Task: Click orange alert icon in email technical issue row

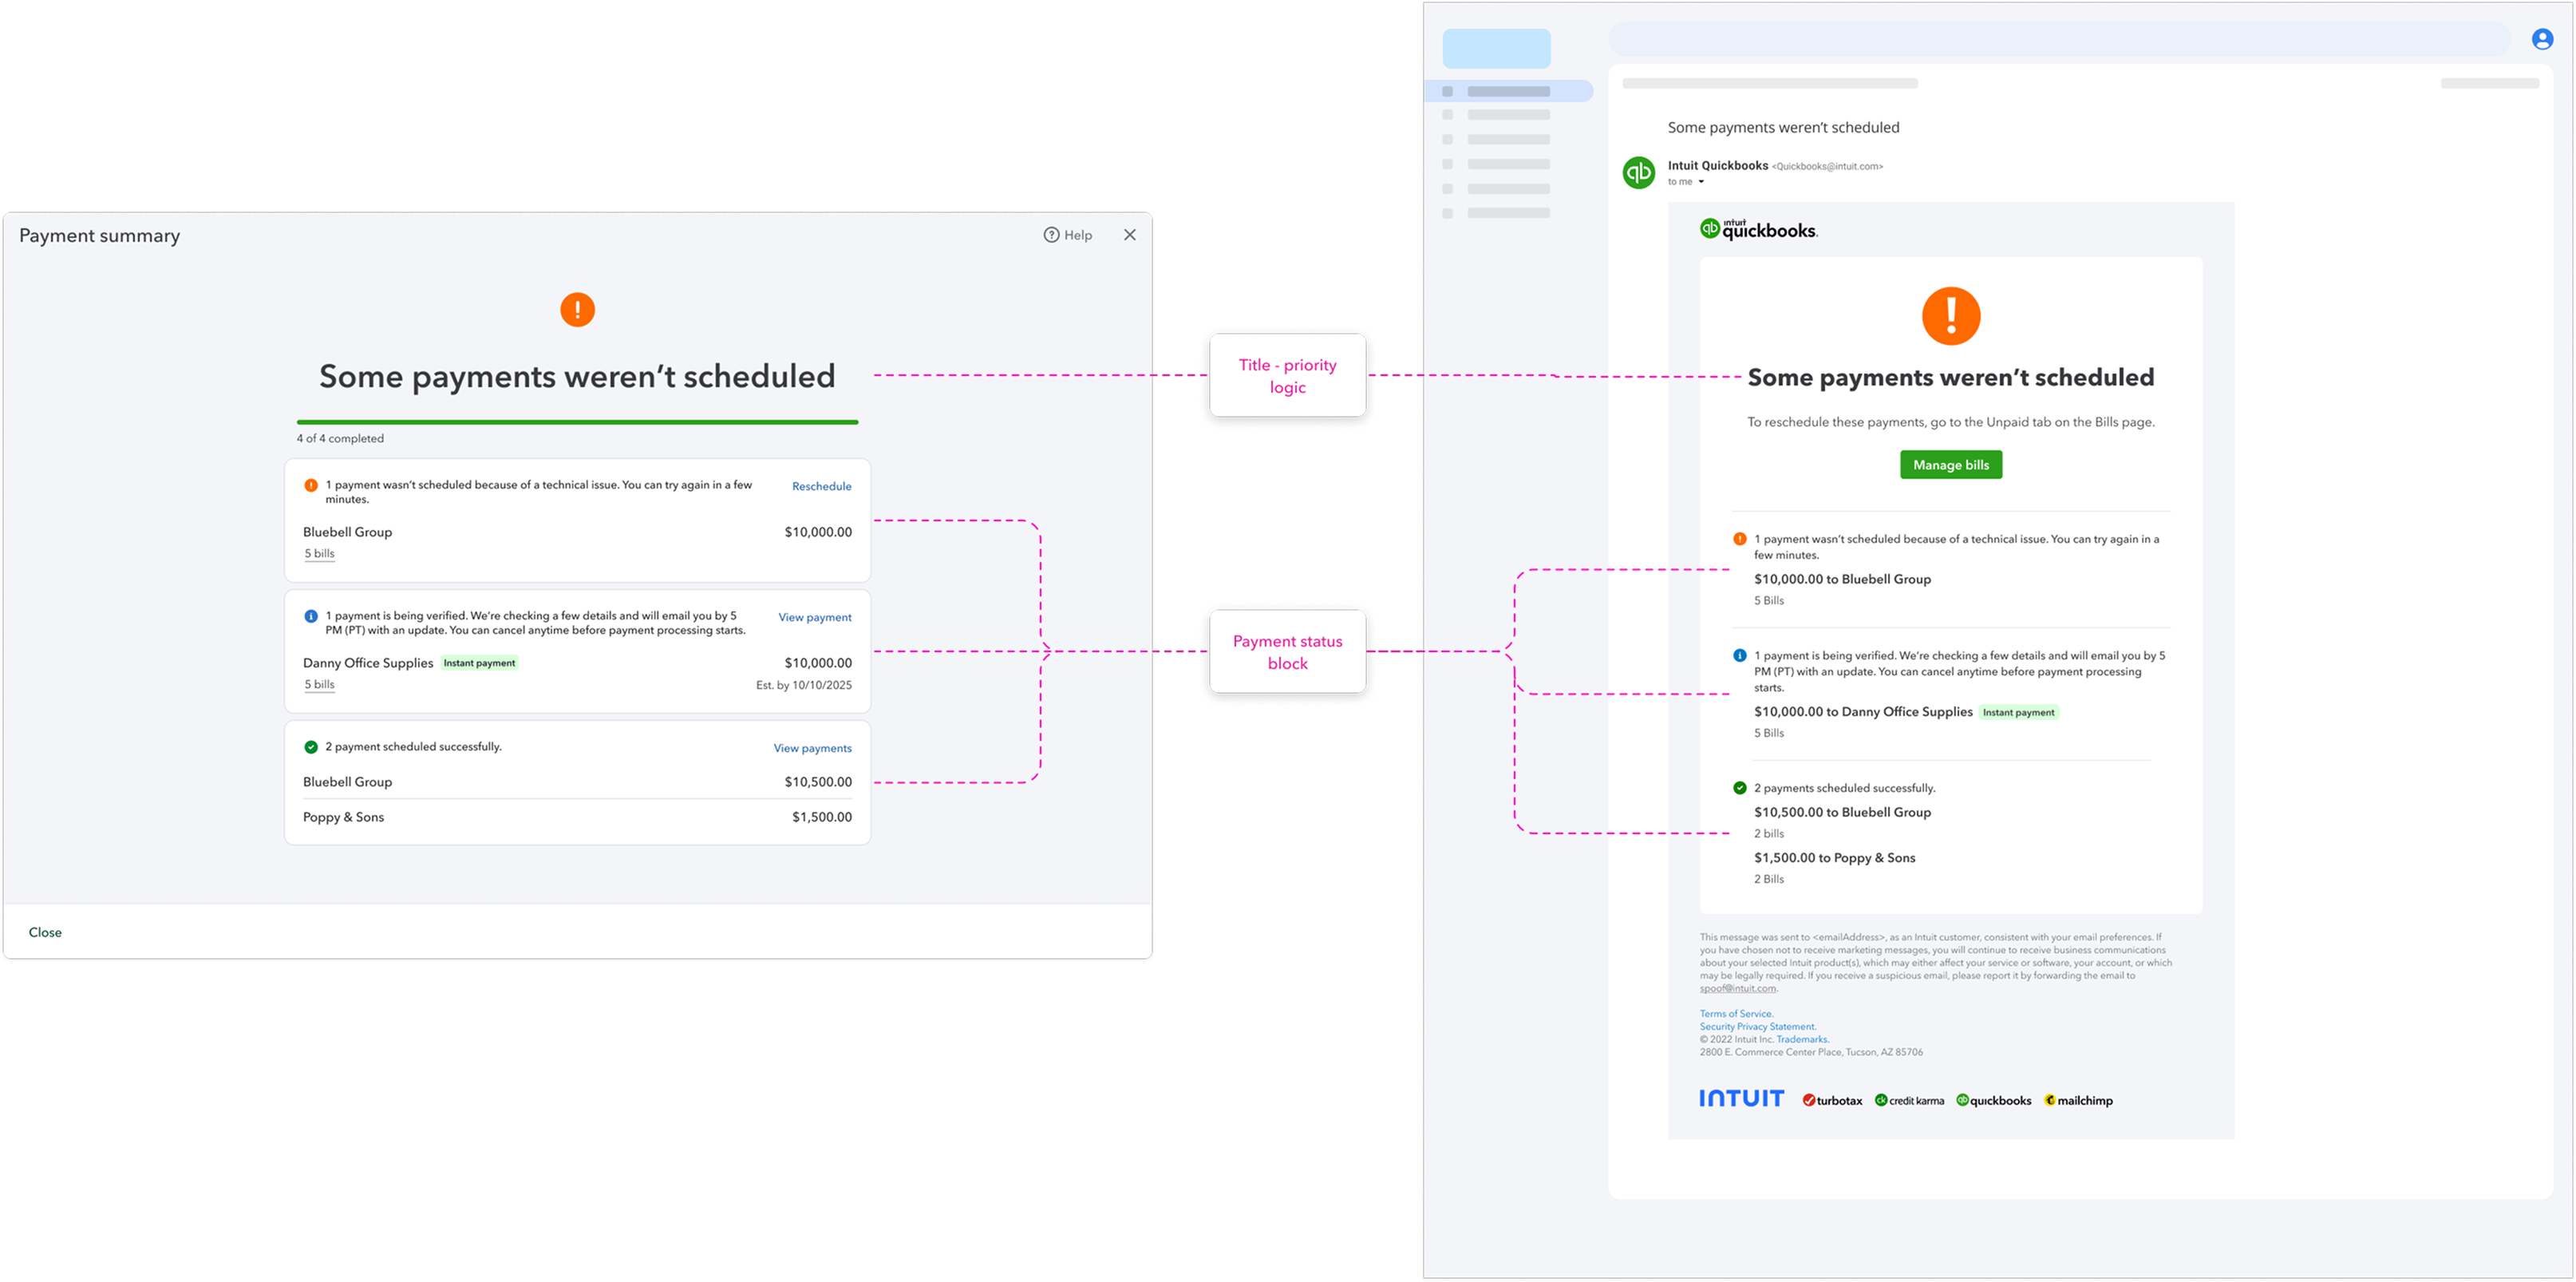Action: (x=1740, y=539)
